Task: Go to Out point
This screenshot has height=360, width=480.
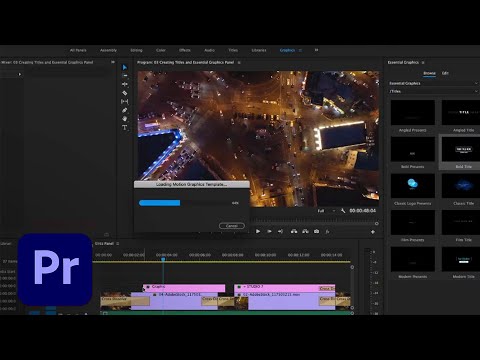Action: (x=280, y=231)
